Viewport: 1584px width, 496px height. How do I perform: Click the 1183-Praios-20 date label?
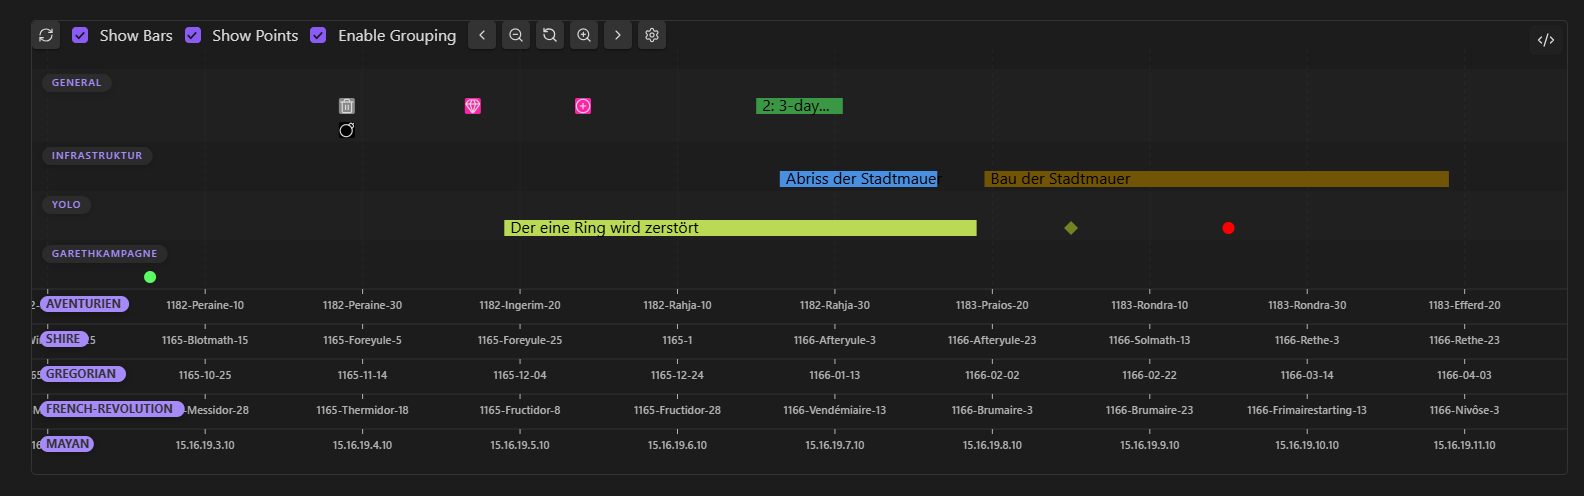(x=992, y=305)
